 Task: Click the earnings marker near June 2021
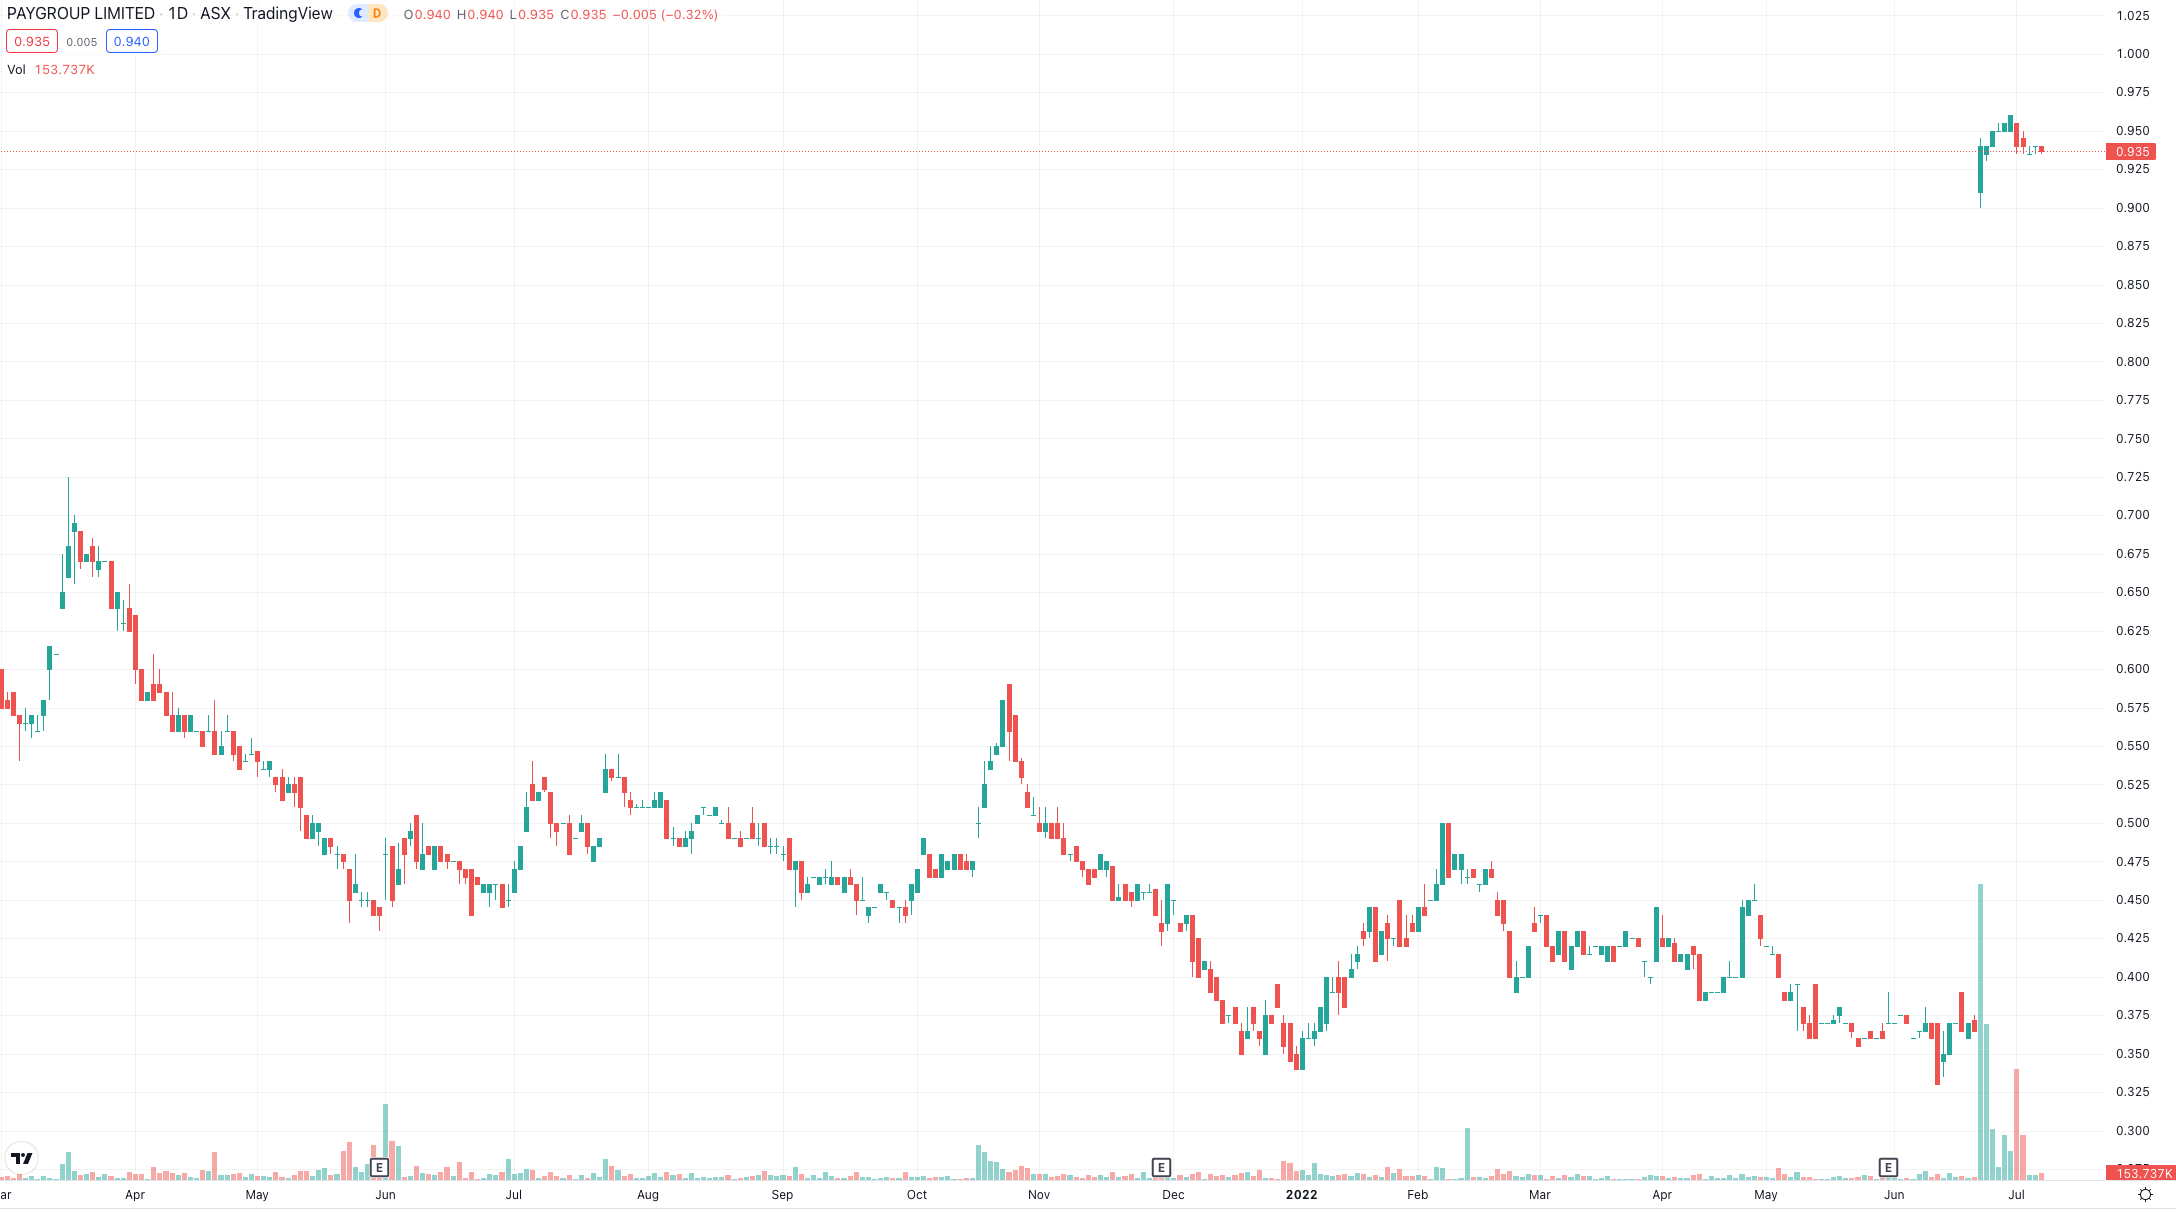(x=379, y=1167)
